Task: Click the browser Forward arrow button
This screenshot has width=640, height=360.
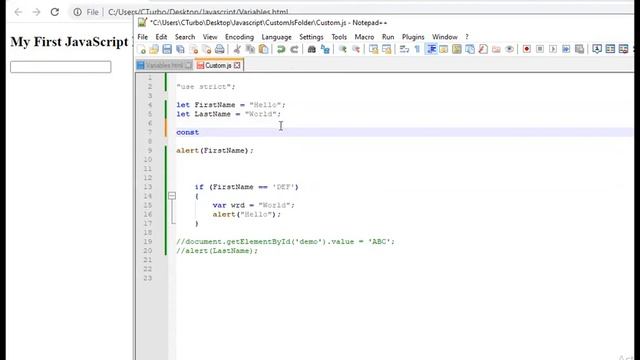Action: 36,12
